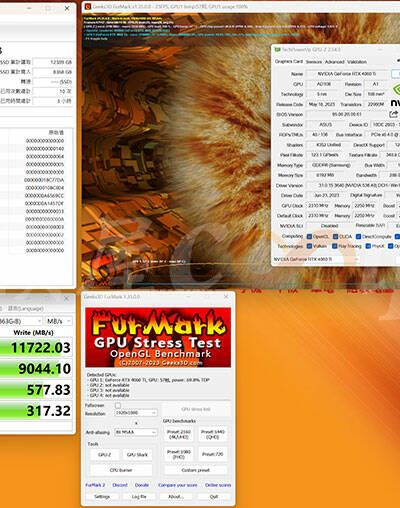
Task: Open the Online scores link
Action: tap(218, 485)
